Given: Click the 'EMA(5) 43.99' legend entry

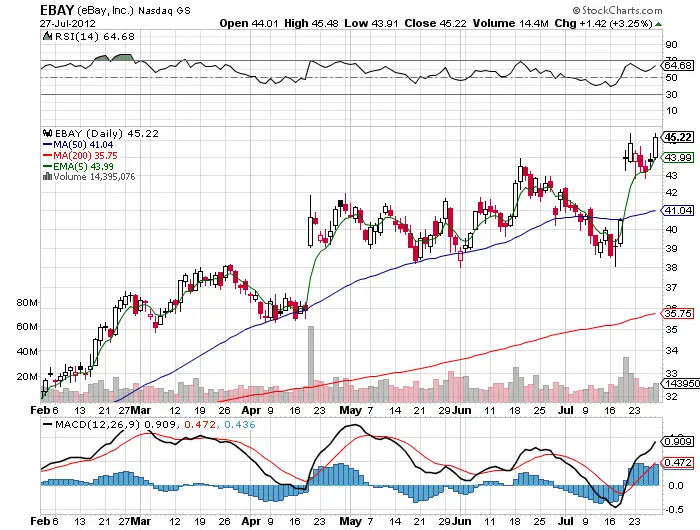Looking at the screenshot, I should pos(83,166).
